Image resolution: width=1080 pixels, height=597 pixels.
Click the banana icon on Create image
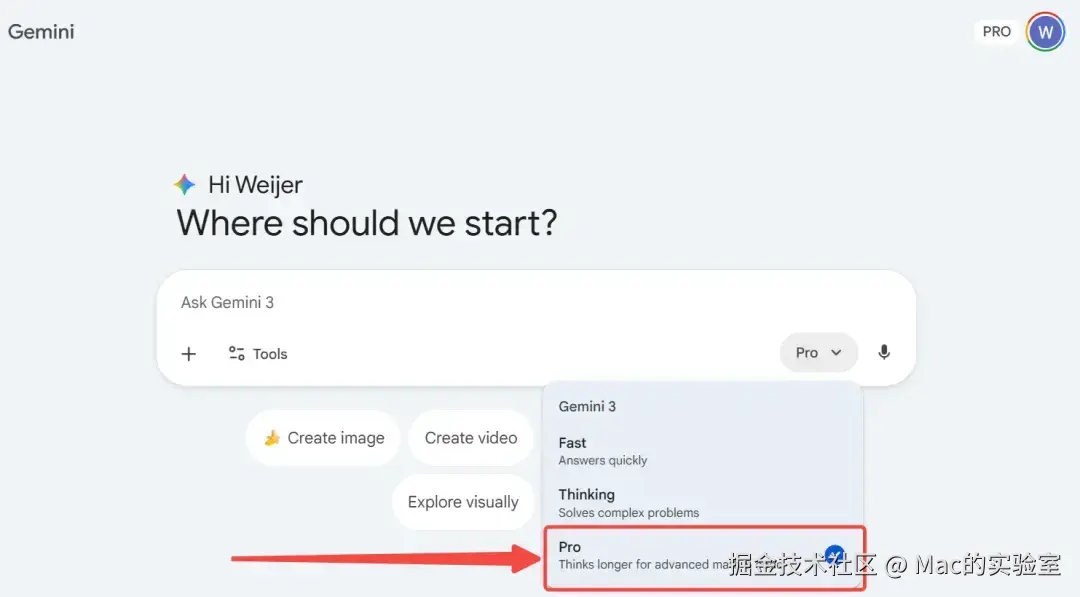coord(271,438)
